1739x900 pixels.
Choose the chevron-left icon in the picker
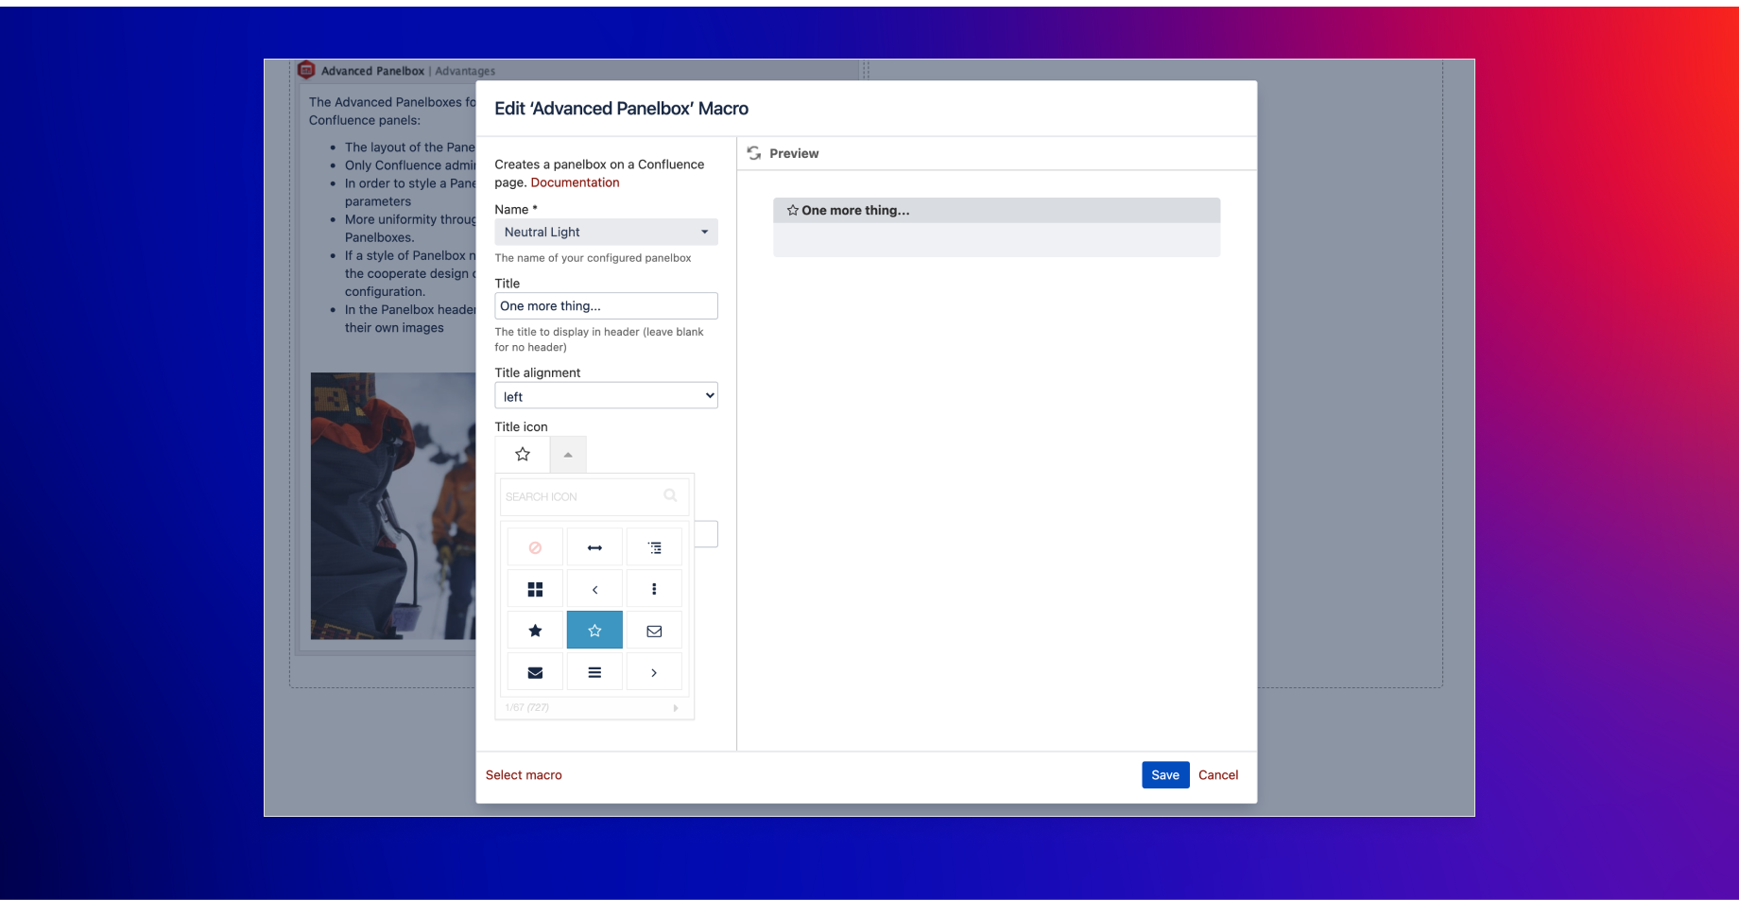tap(595, 588)
